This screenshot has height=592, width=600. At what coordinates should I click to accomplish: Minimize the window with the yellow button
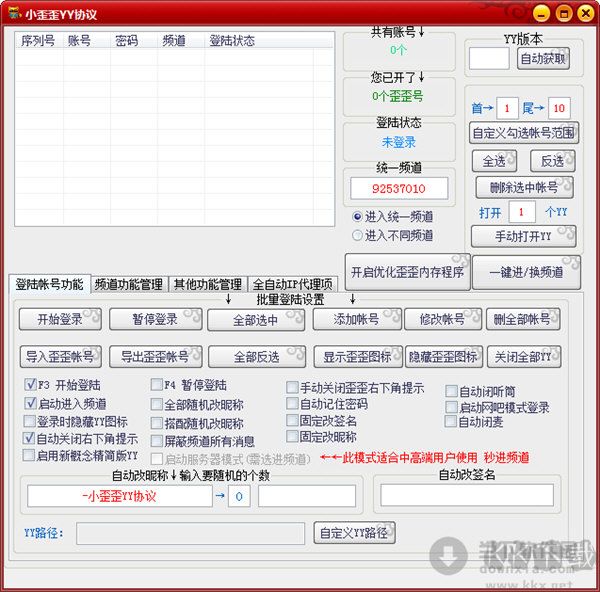[540, 13]
